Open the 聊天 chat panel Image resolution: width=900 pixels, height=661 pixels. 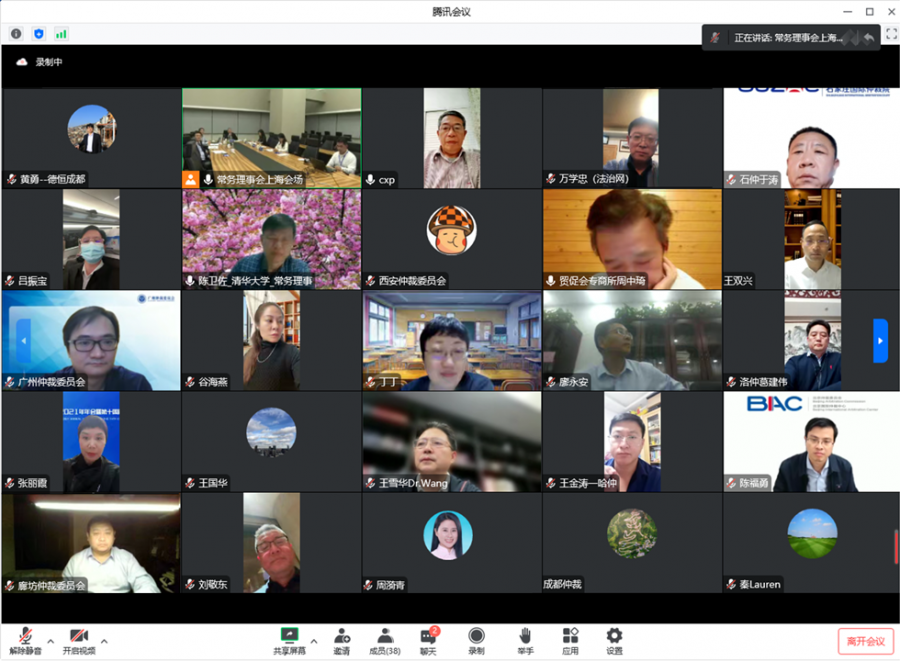[x=429, y=640]
